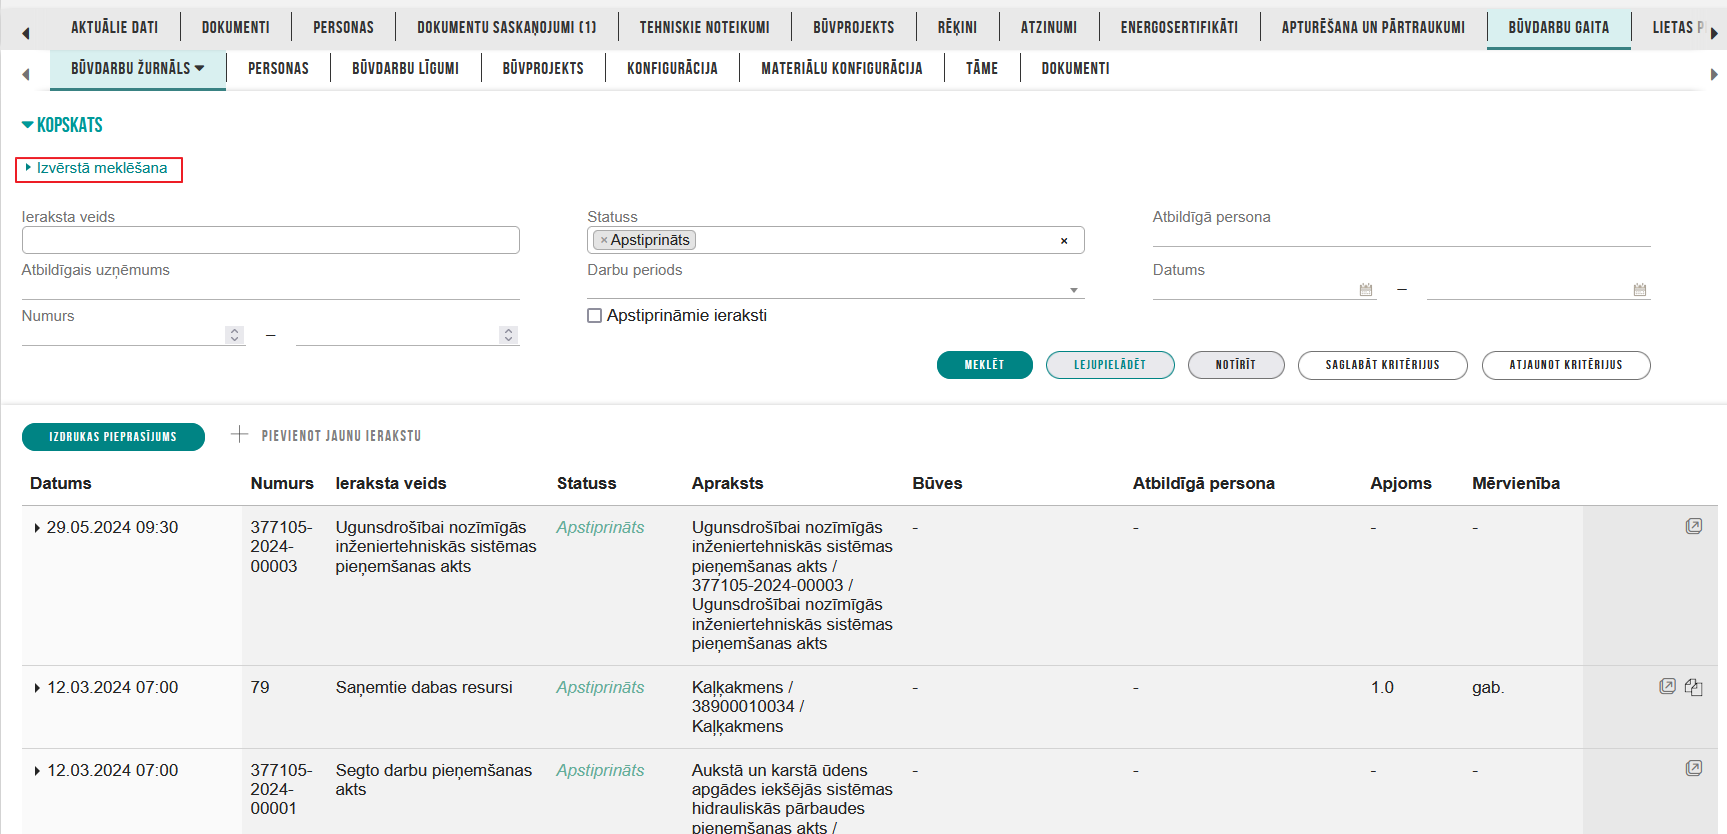Open the Būvprojekts sub-tab
The image size is (1727, 834).
(x=543, y=68)
